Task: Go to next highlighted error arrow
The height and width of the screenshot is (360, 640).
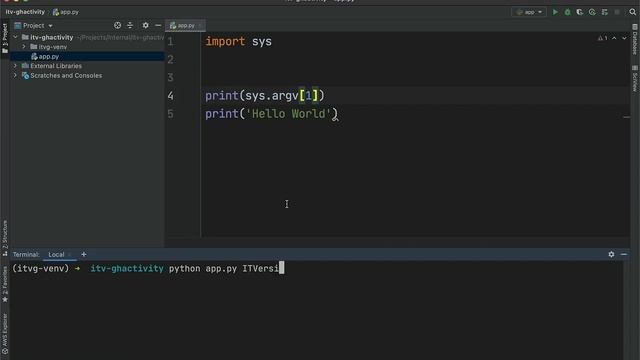Action: [624, 38]
